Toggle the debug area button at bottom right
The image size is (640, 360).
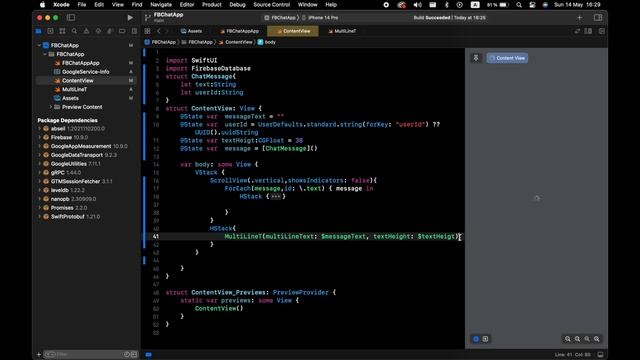coord(600,355)
